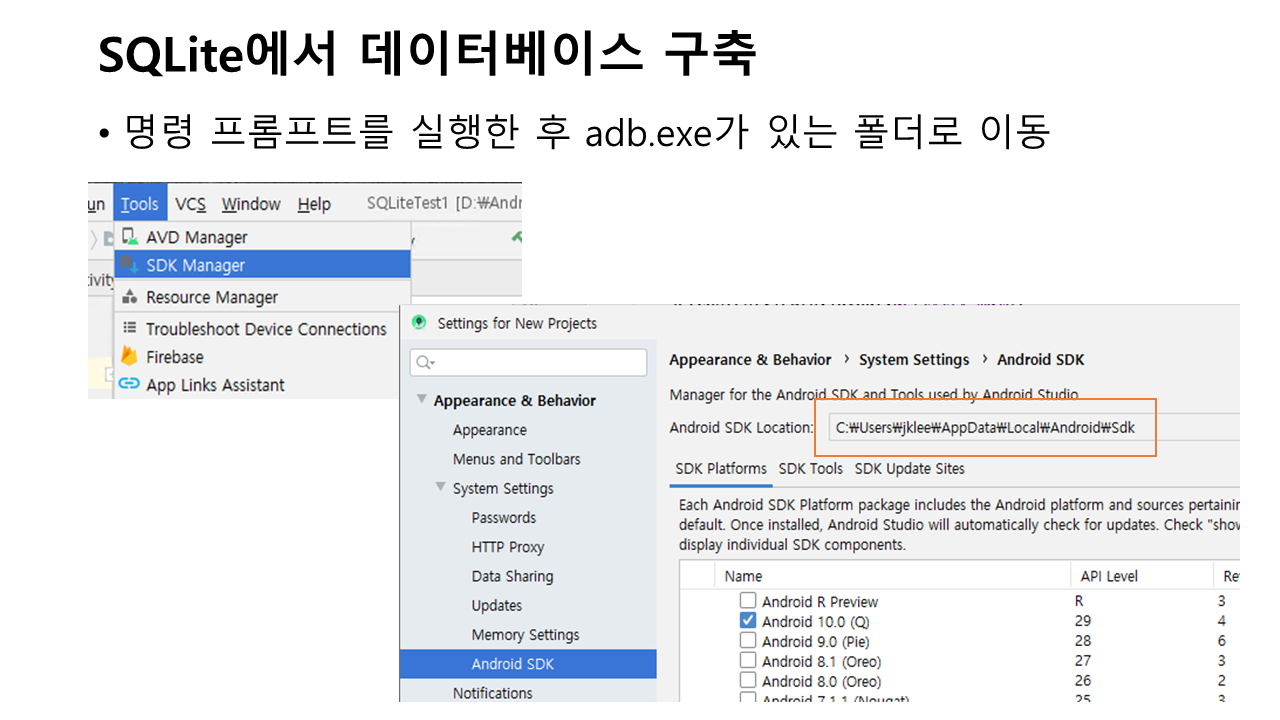Click the Android Studio icon in Settings title

pyautogui.click(x=418, y=323)
